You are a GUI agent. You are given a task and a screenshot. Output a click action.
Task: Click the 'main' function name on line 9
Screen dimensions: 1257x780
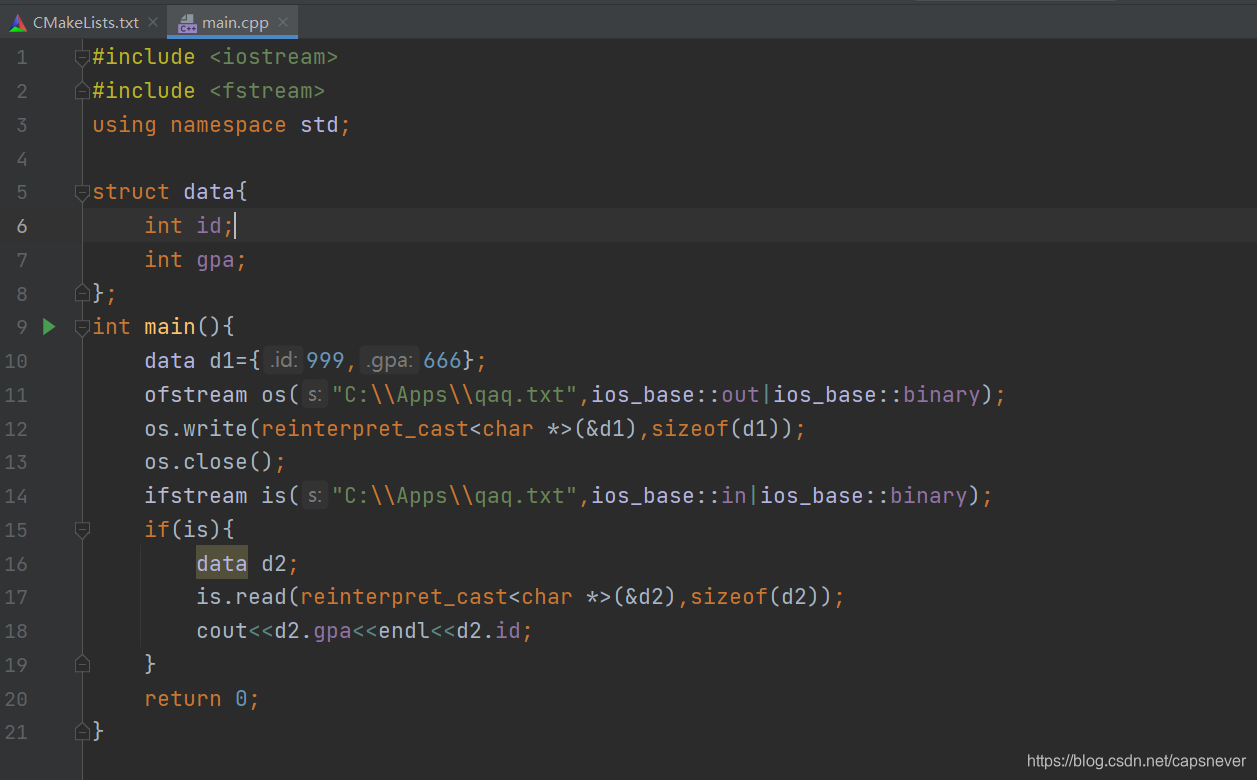point(170,327)
